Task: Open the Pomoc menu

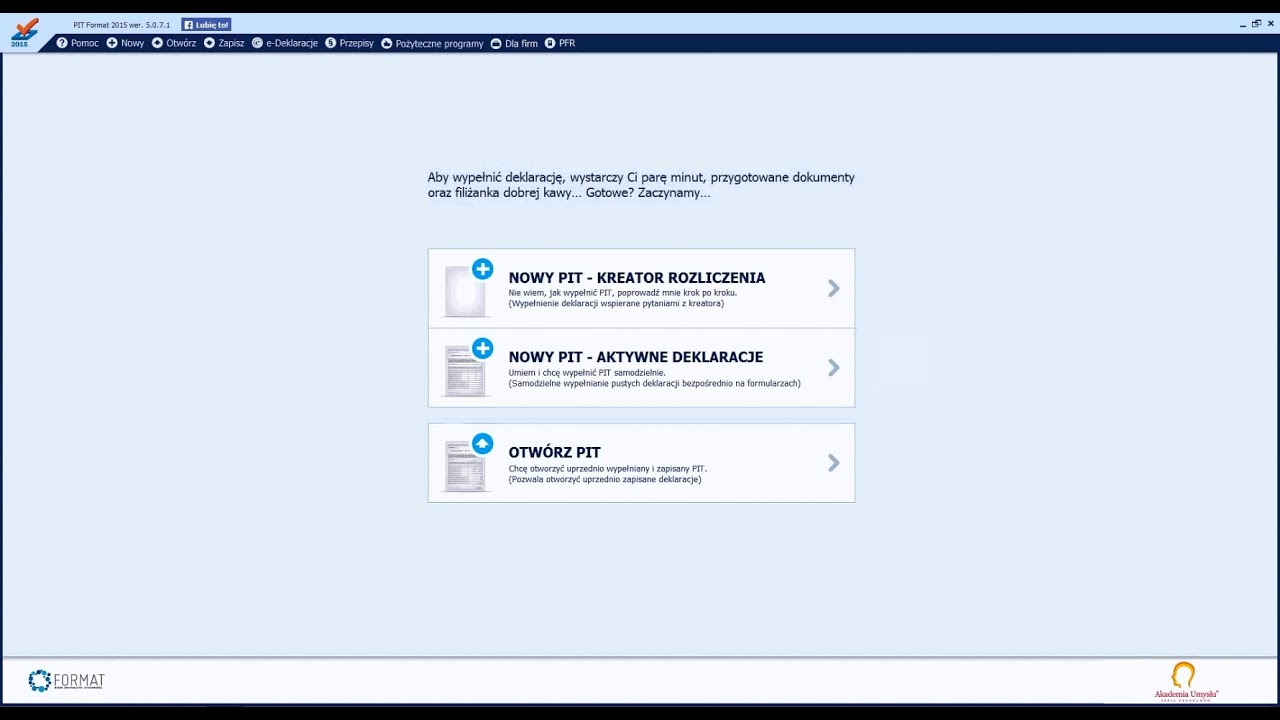Action: coord(78,43)
